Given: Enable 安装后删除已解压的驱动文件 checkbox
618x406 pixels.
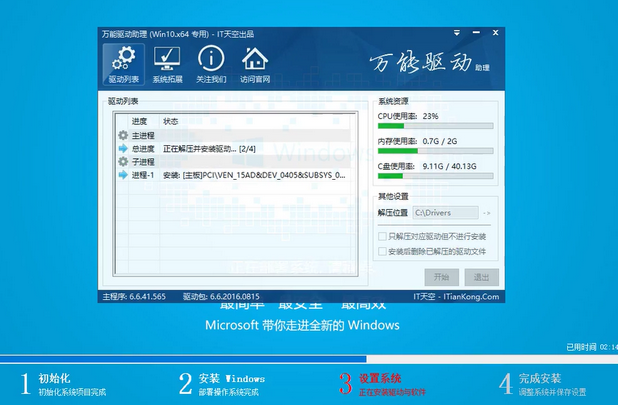Looking at the screenshot, I should [x=382, y=251].
